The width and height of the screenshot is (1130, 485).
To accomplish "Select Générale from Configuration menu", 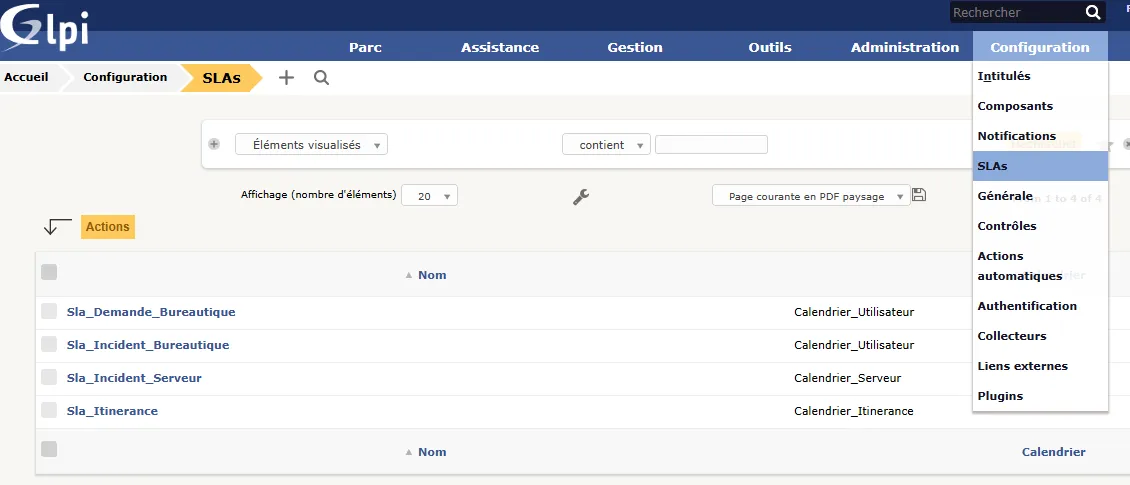I will coord(1040,196).
